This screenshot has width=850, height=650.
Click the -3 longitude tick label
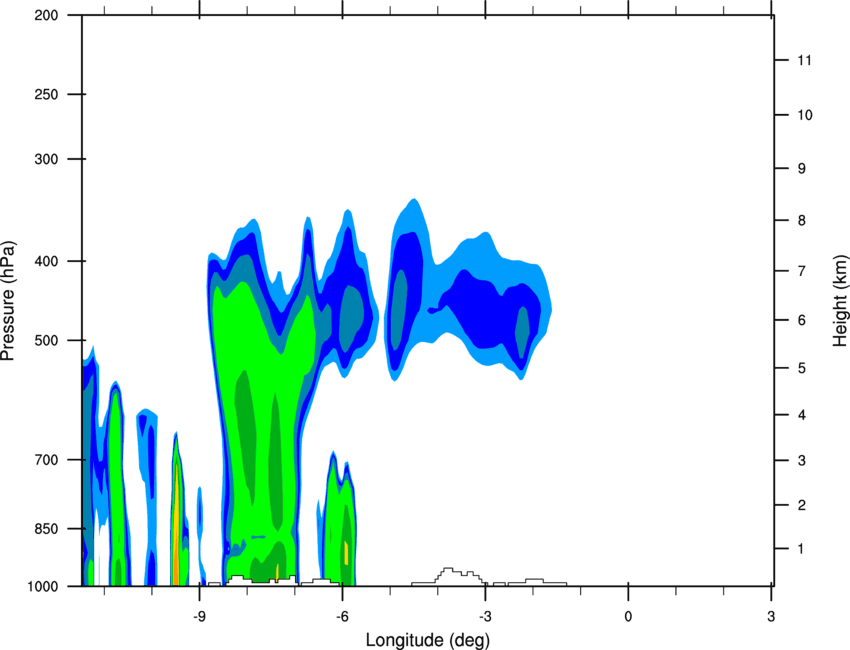pyautogui.click(x=485, y=617)
